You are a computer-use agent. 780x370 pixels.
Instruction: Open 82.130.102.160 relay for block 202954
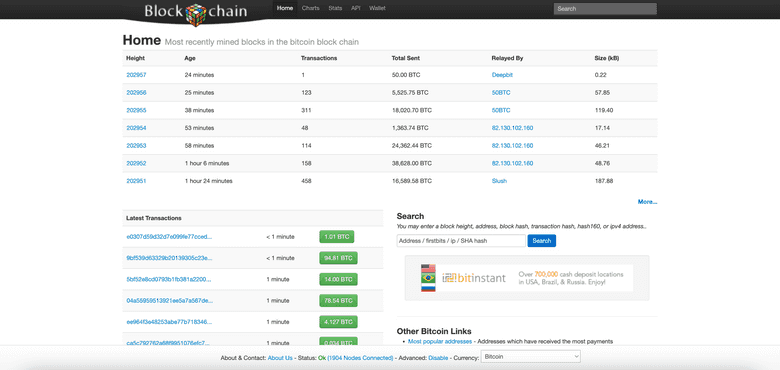pos(512,128)
